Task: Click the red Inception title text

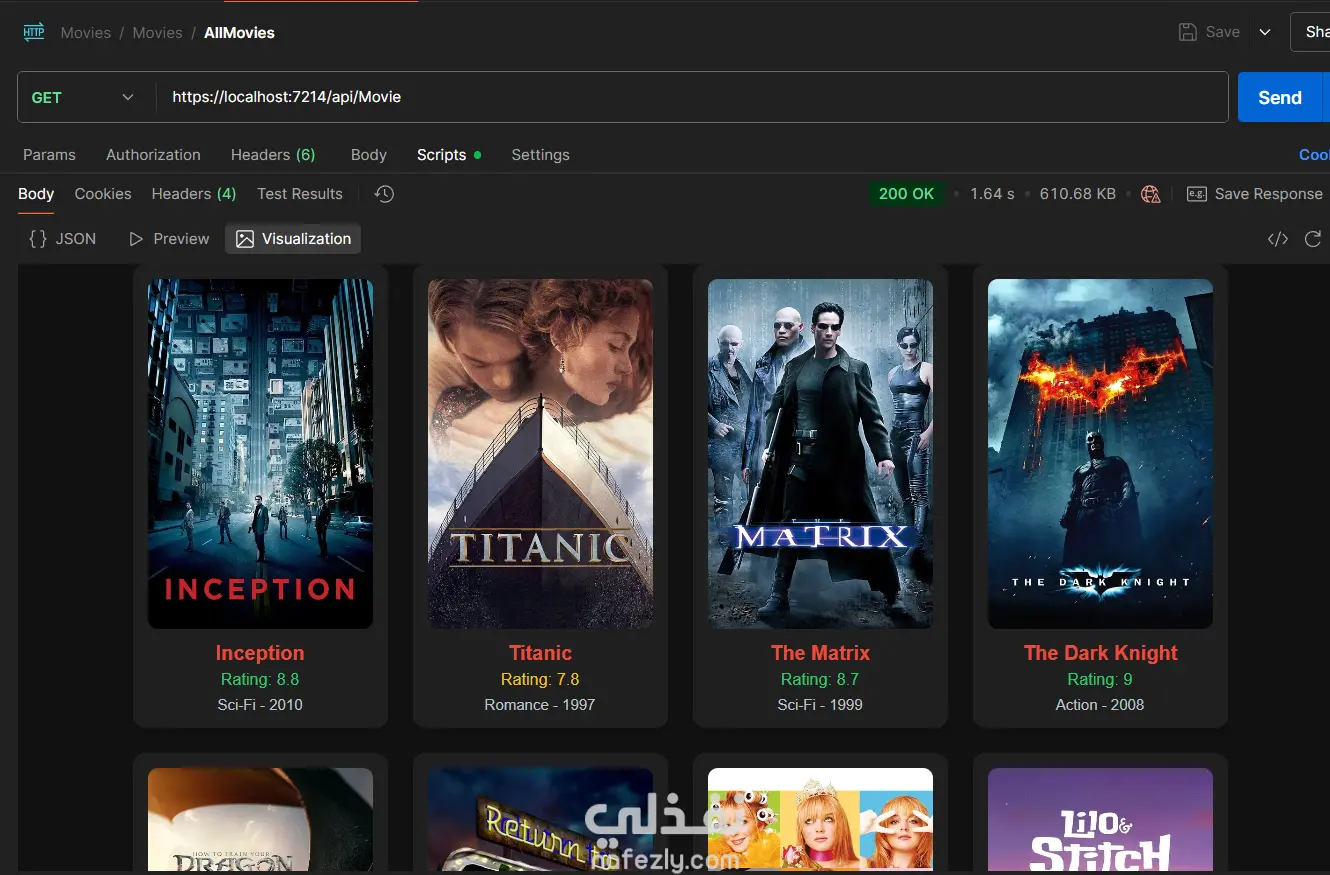Action: tap(260, 653)
